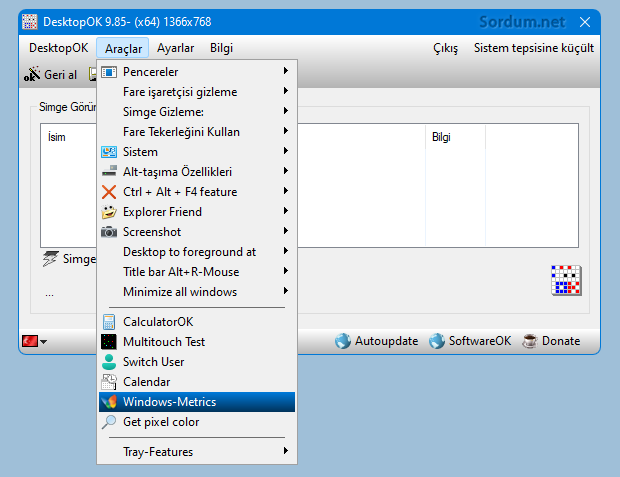Close the DesktopOK window
The image size is (620, 477).
pos(585,22)
